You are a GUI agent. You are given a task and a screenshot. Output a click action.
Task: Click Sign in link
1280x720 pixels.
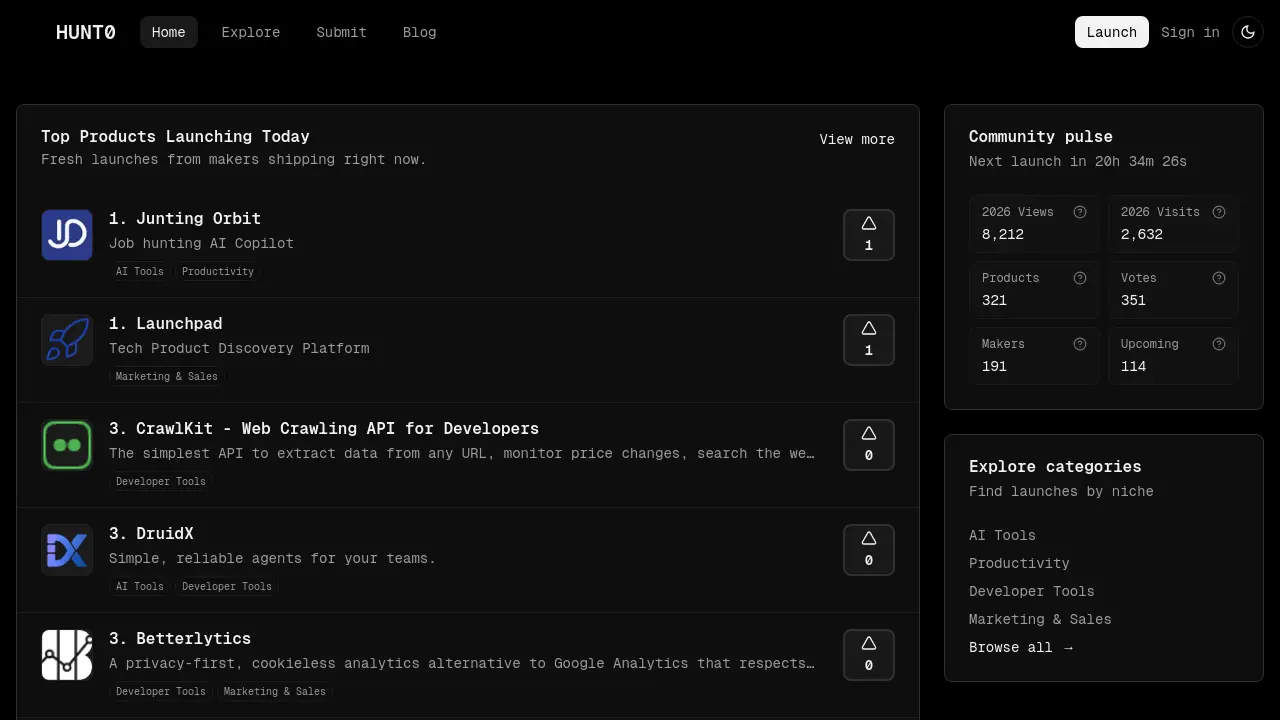point(1190,32)
